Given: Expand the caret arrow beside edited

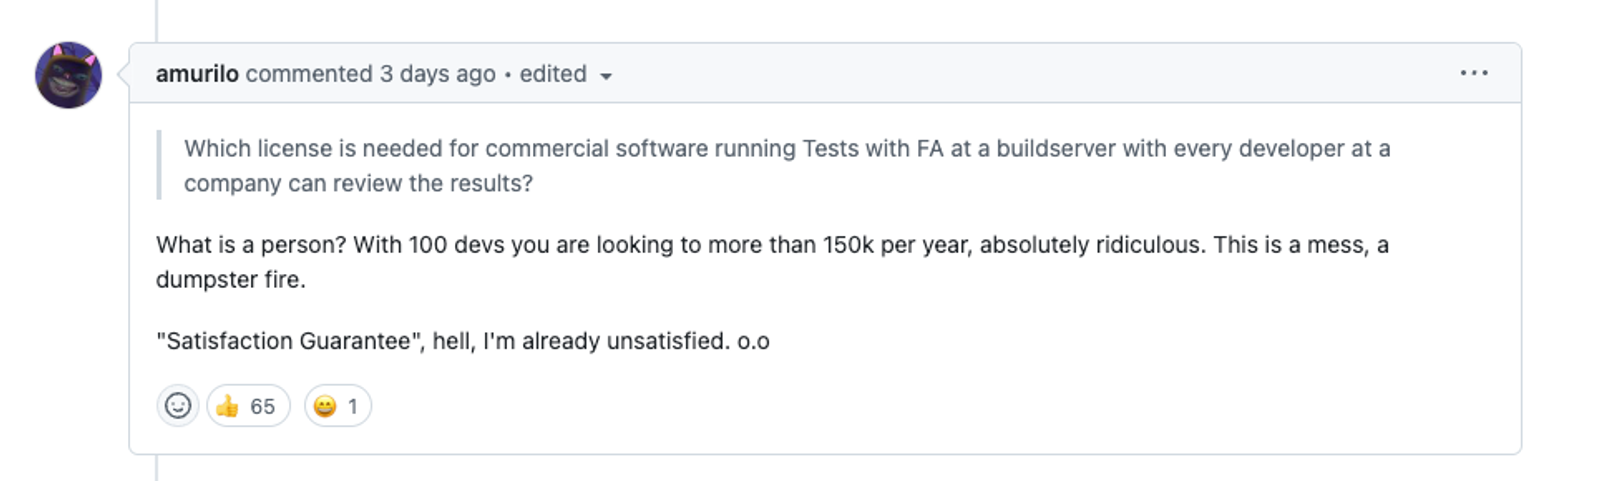Looking at the screenshot, I should [x=605, y=76].
